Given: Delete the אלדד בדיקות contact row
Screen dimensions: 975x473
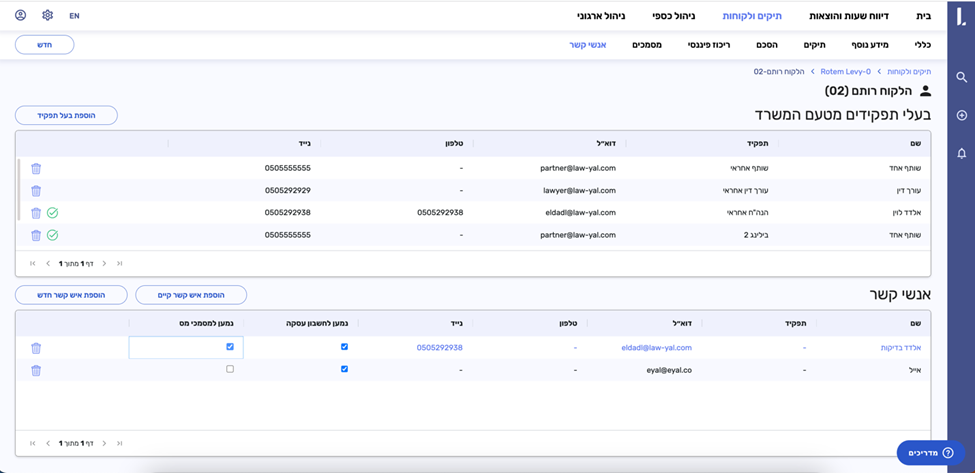Looking at the screenshot, I should point(36,348).
